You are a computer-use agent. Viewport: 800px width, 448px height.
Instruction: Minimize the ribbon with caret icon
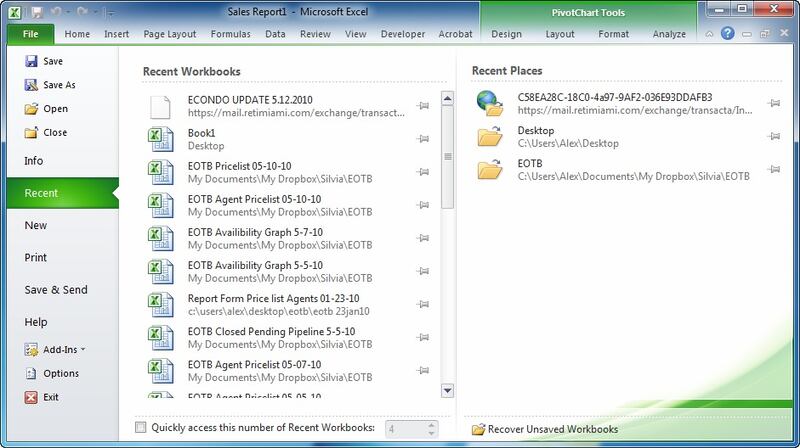point(708,33)
